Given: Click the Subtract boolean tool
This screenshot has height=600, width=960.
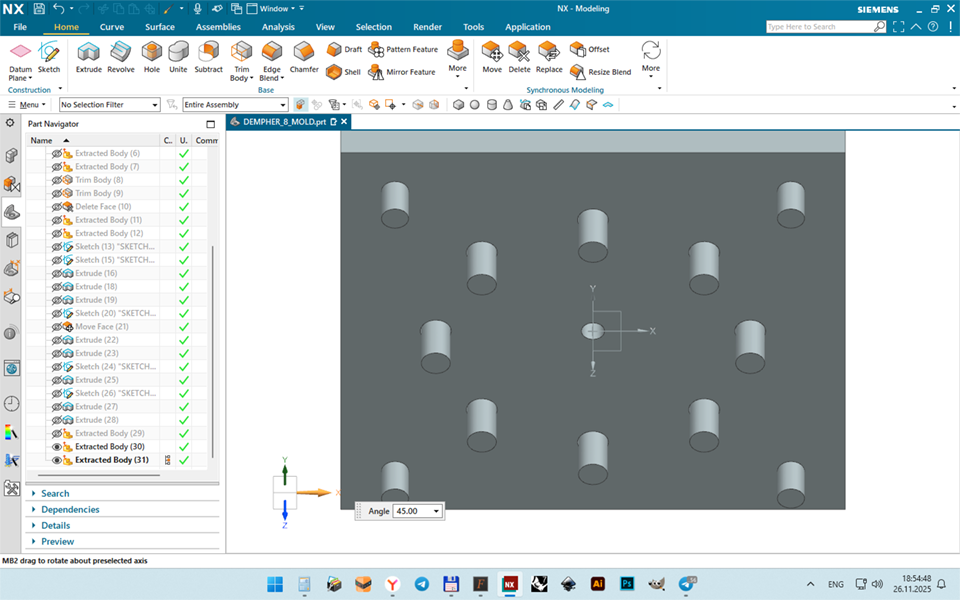Looking at the screenshot, I should (208, 58).
